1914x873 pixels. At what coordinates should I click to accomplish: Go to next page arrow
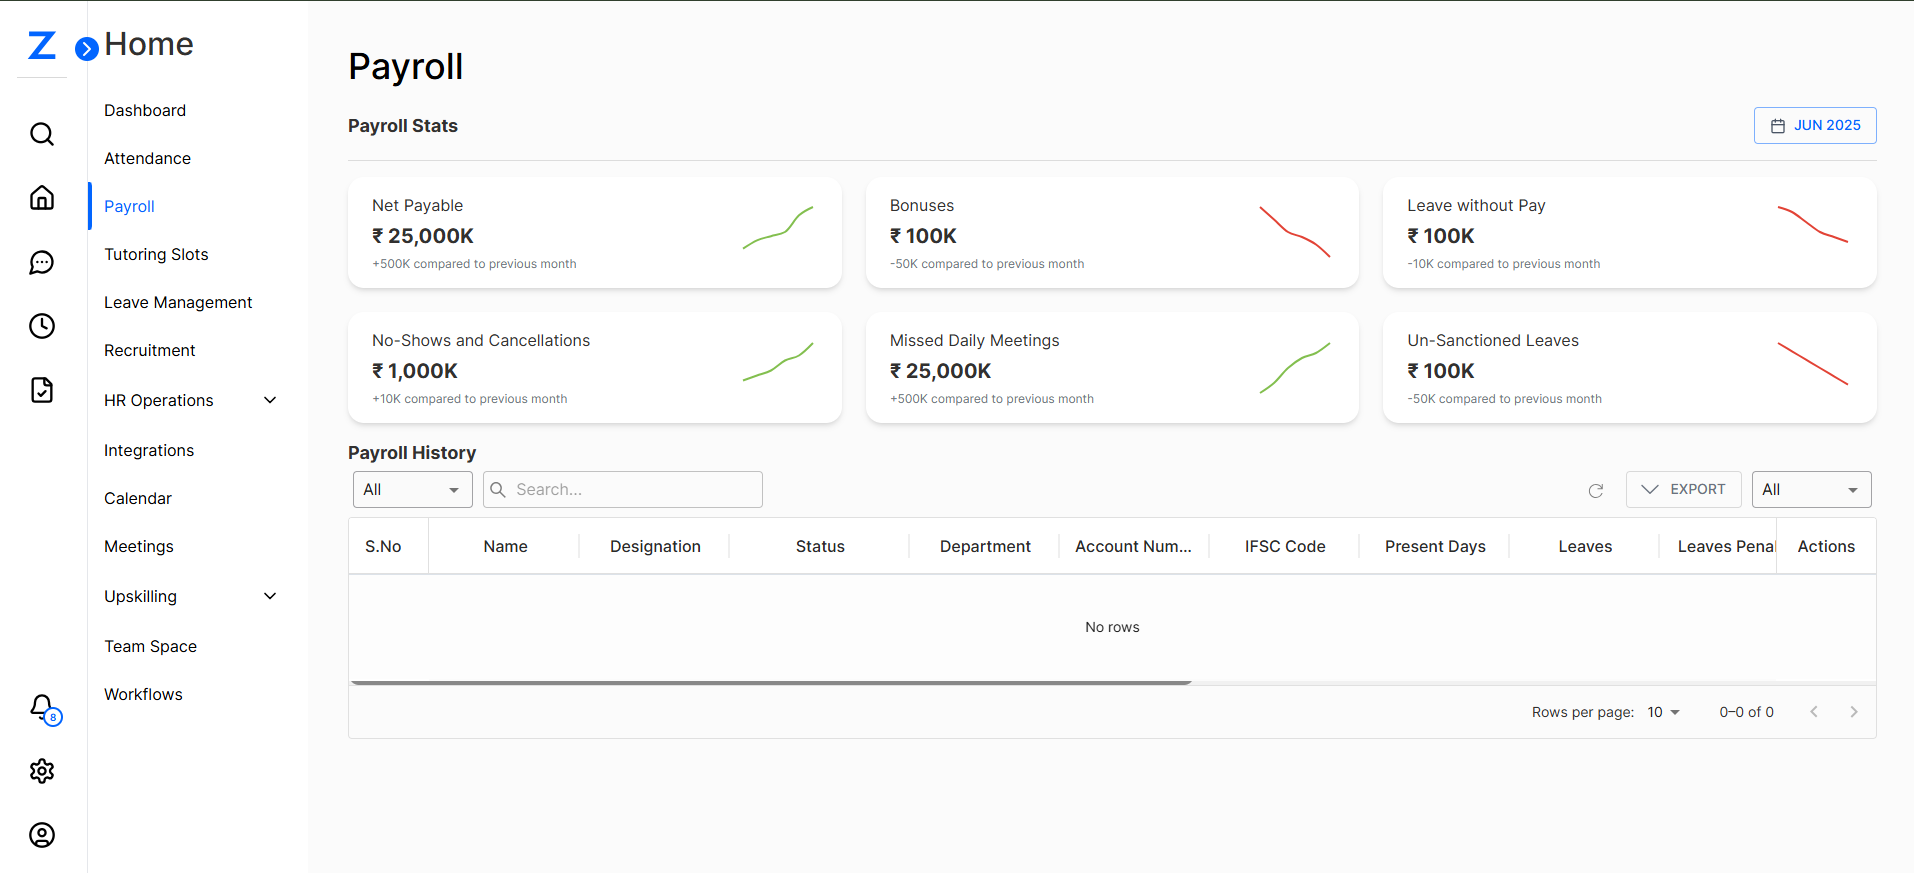click(x=1854, y=712)
